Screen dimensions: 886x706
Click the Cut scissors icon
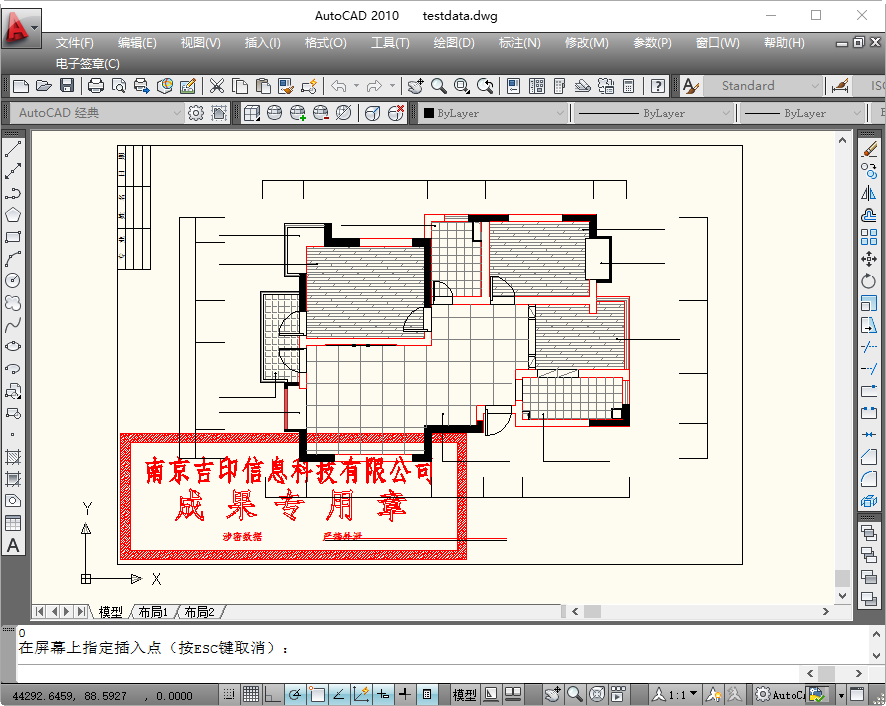tap(217, 86)
